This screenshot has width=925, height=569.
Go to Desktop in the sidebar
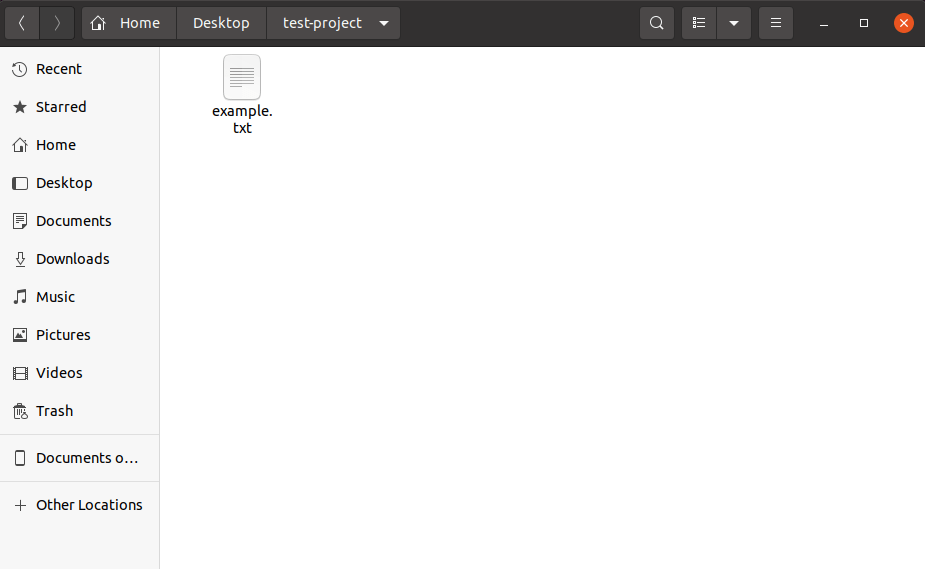pos(80,183)
